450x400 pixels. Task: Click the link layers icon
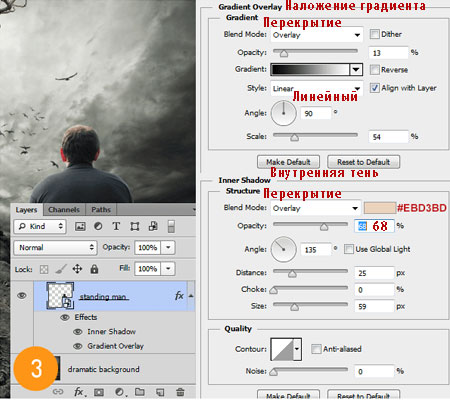(x=58, y=392)
